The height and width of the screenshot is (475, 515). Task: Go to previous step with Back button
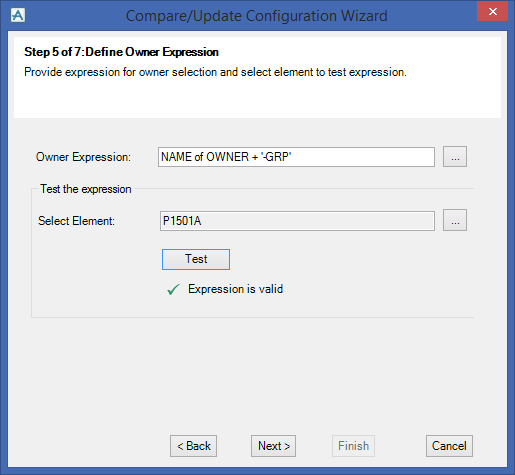point(193,446)
